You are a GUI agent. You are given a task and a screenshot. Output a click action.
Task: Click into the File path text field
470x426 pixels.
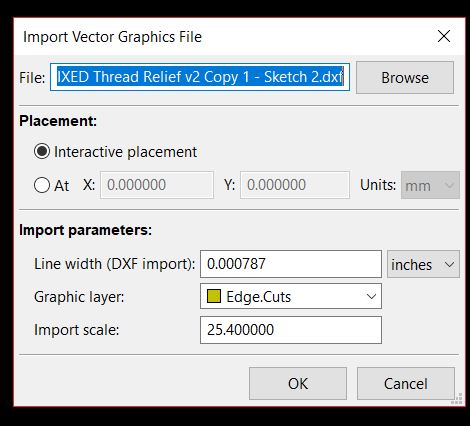pos(200,77)
